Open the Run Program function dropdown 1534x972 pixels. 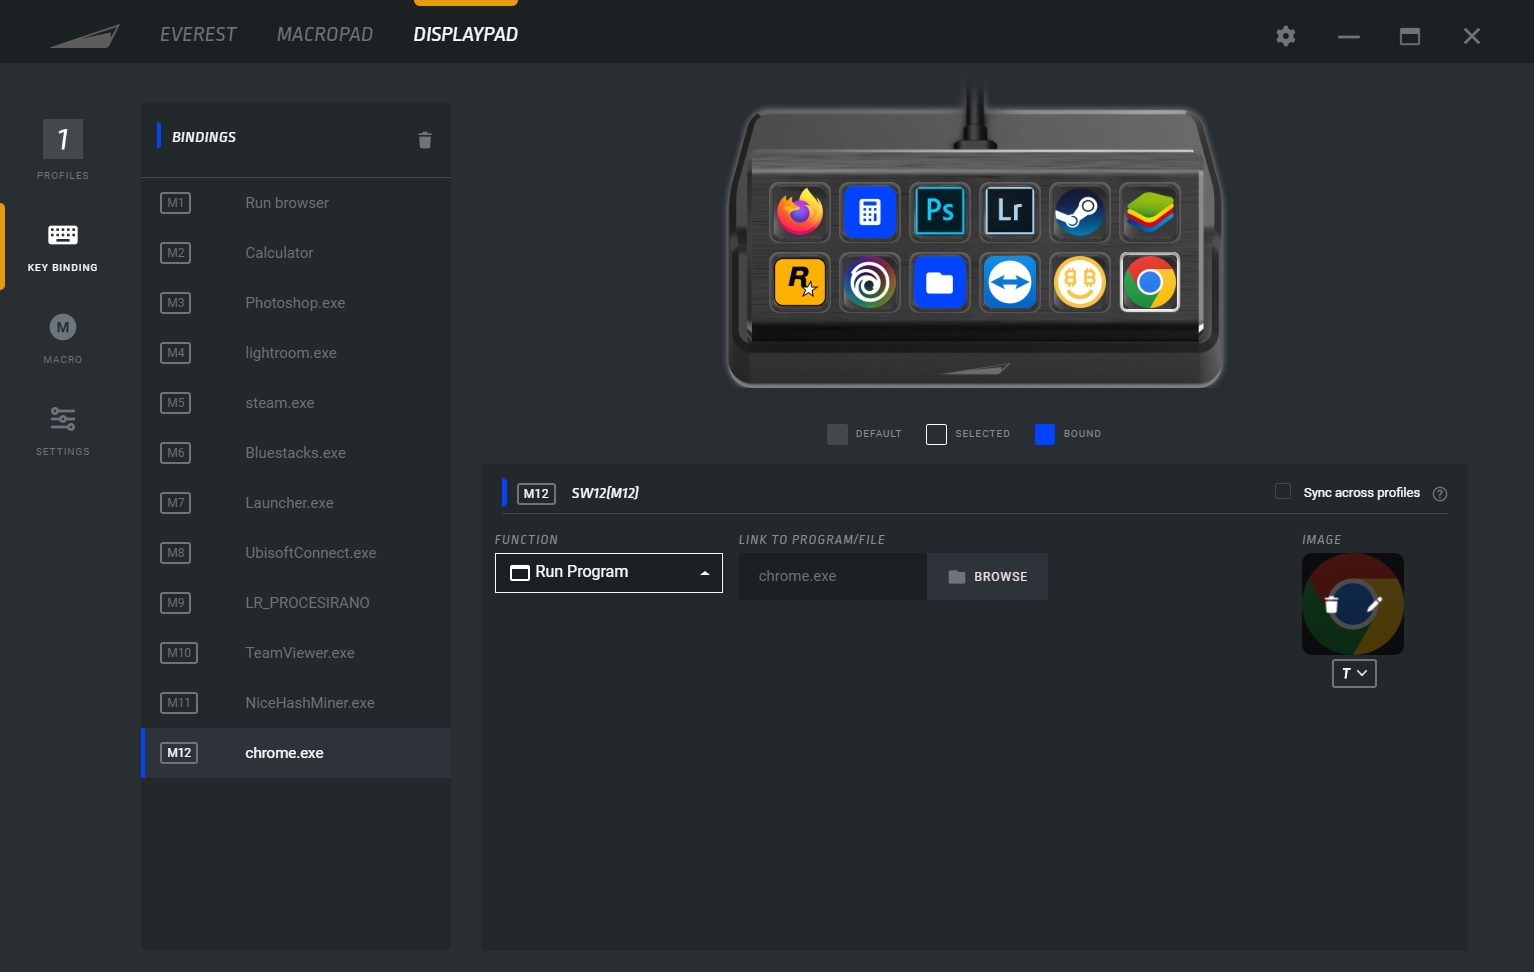click(609, 573)
